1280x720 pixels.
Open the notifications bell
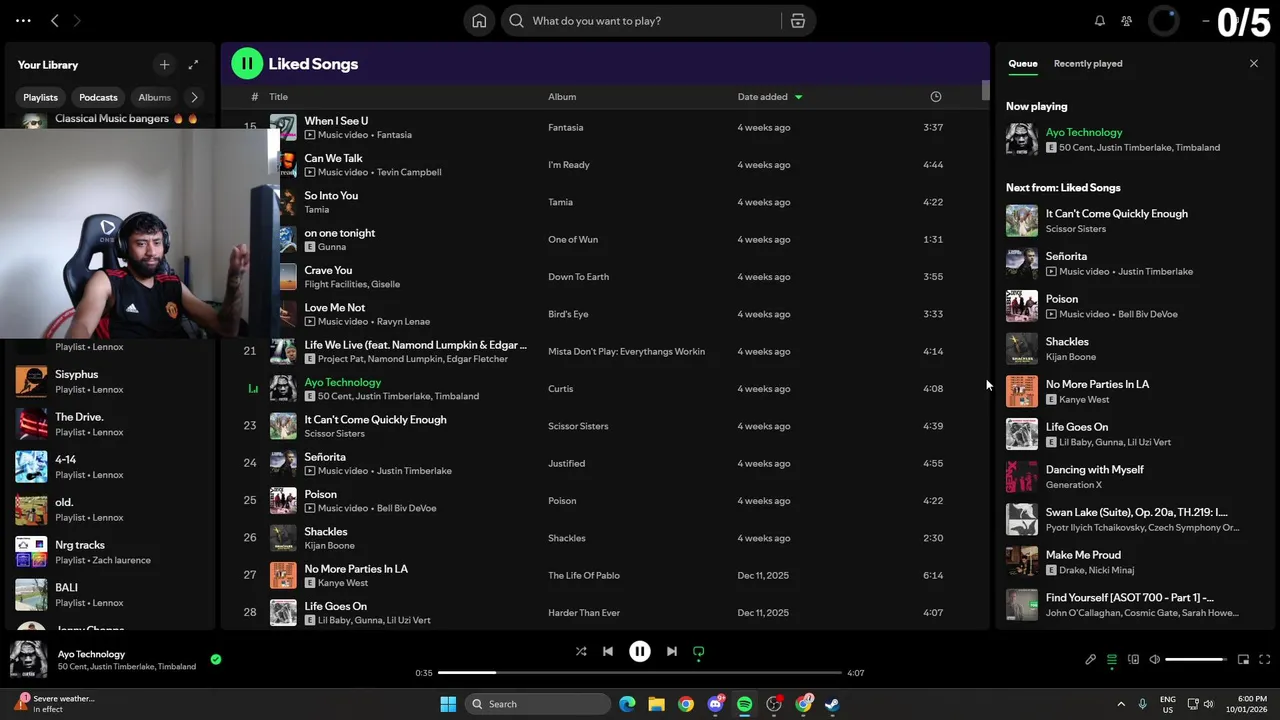[x=1100, y=21]
